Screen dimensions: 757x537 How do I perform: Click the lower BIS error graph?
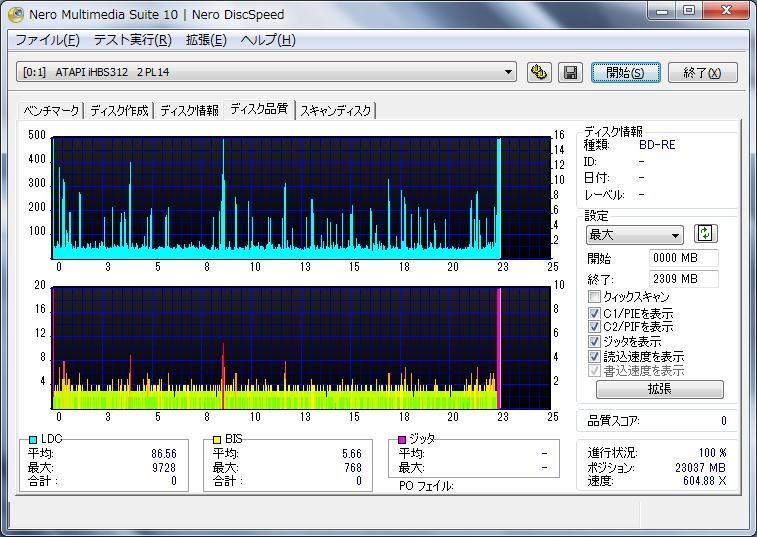point(301,348)
